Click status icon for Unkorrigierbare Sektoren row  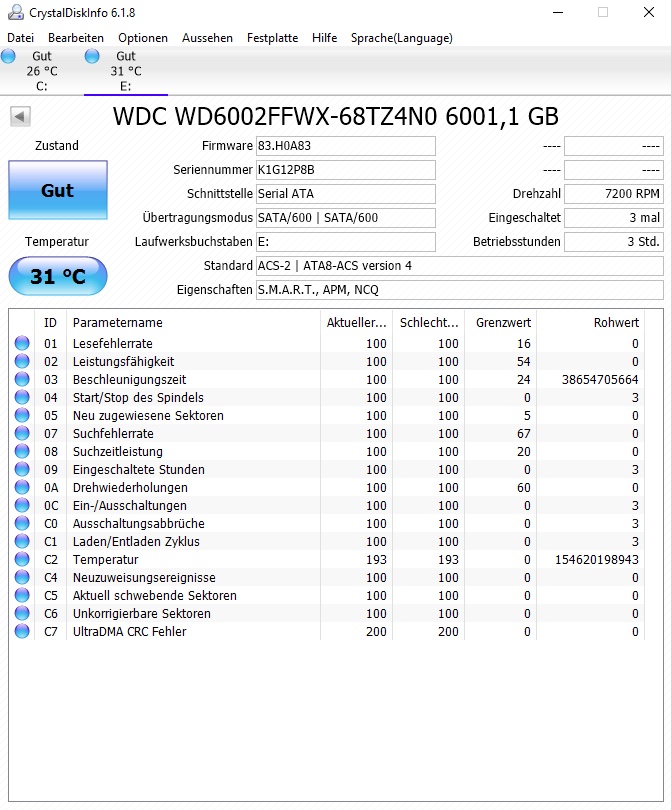22,613
